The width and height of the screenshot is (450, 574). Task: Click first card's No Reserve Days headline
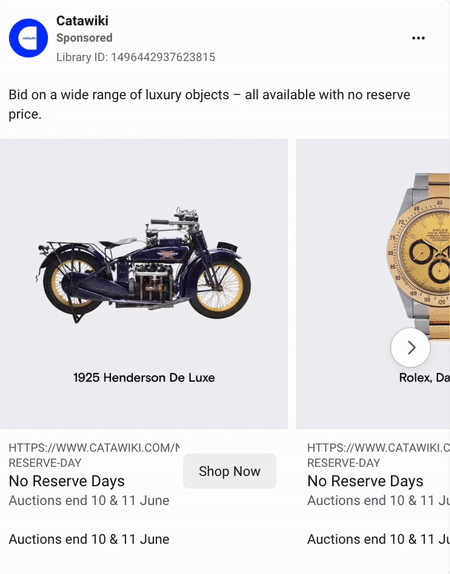coord(67,481)
